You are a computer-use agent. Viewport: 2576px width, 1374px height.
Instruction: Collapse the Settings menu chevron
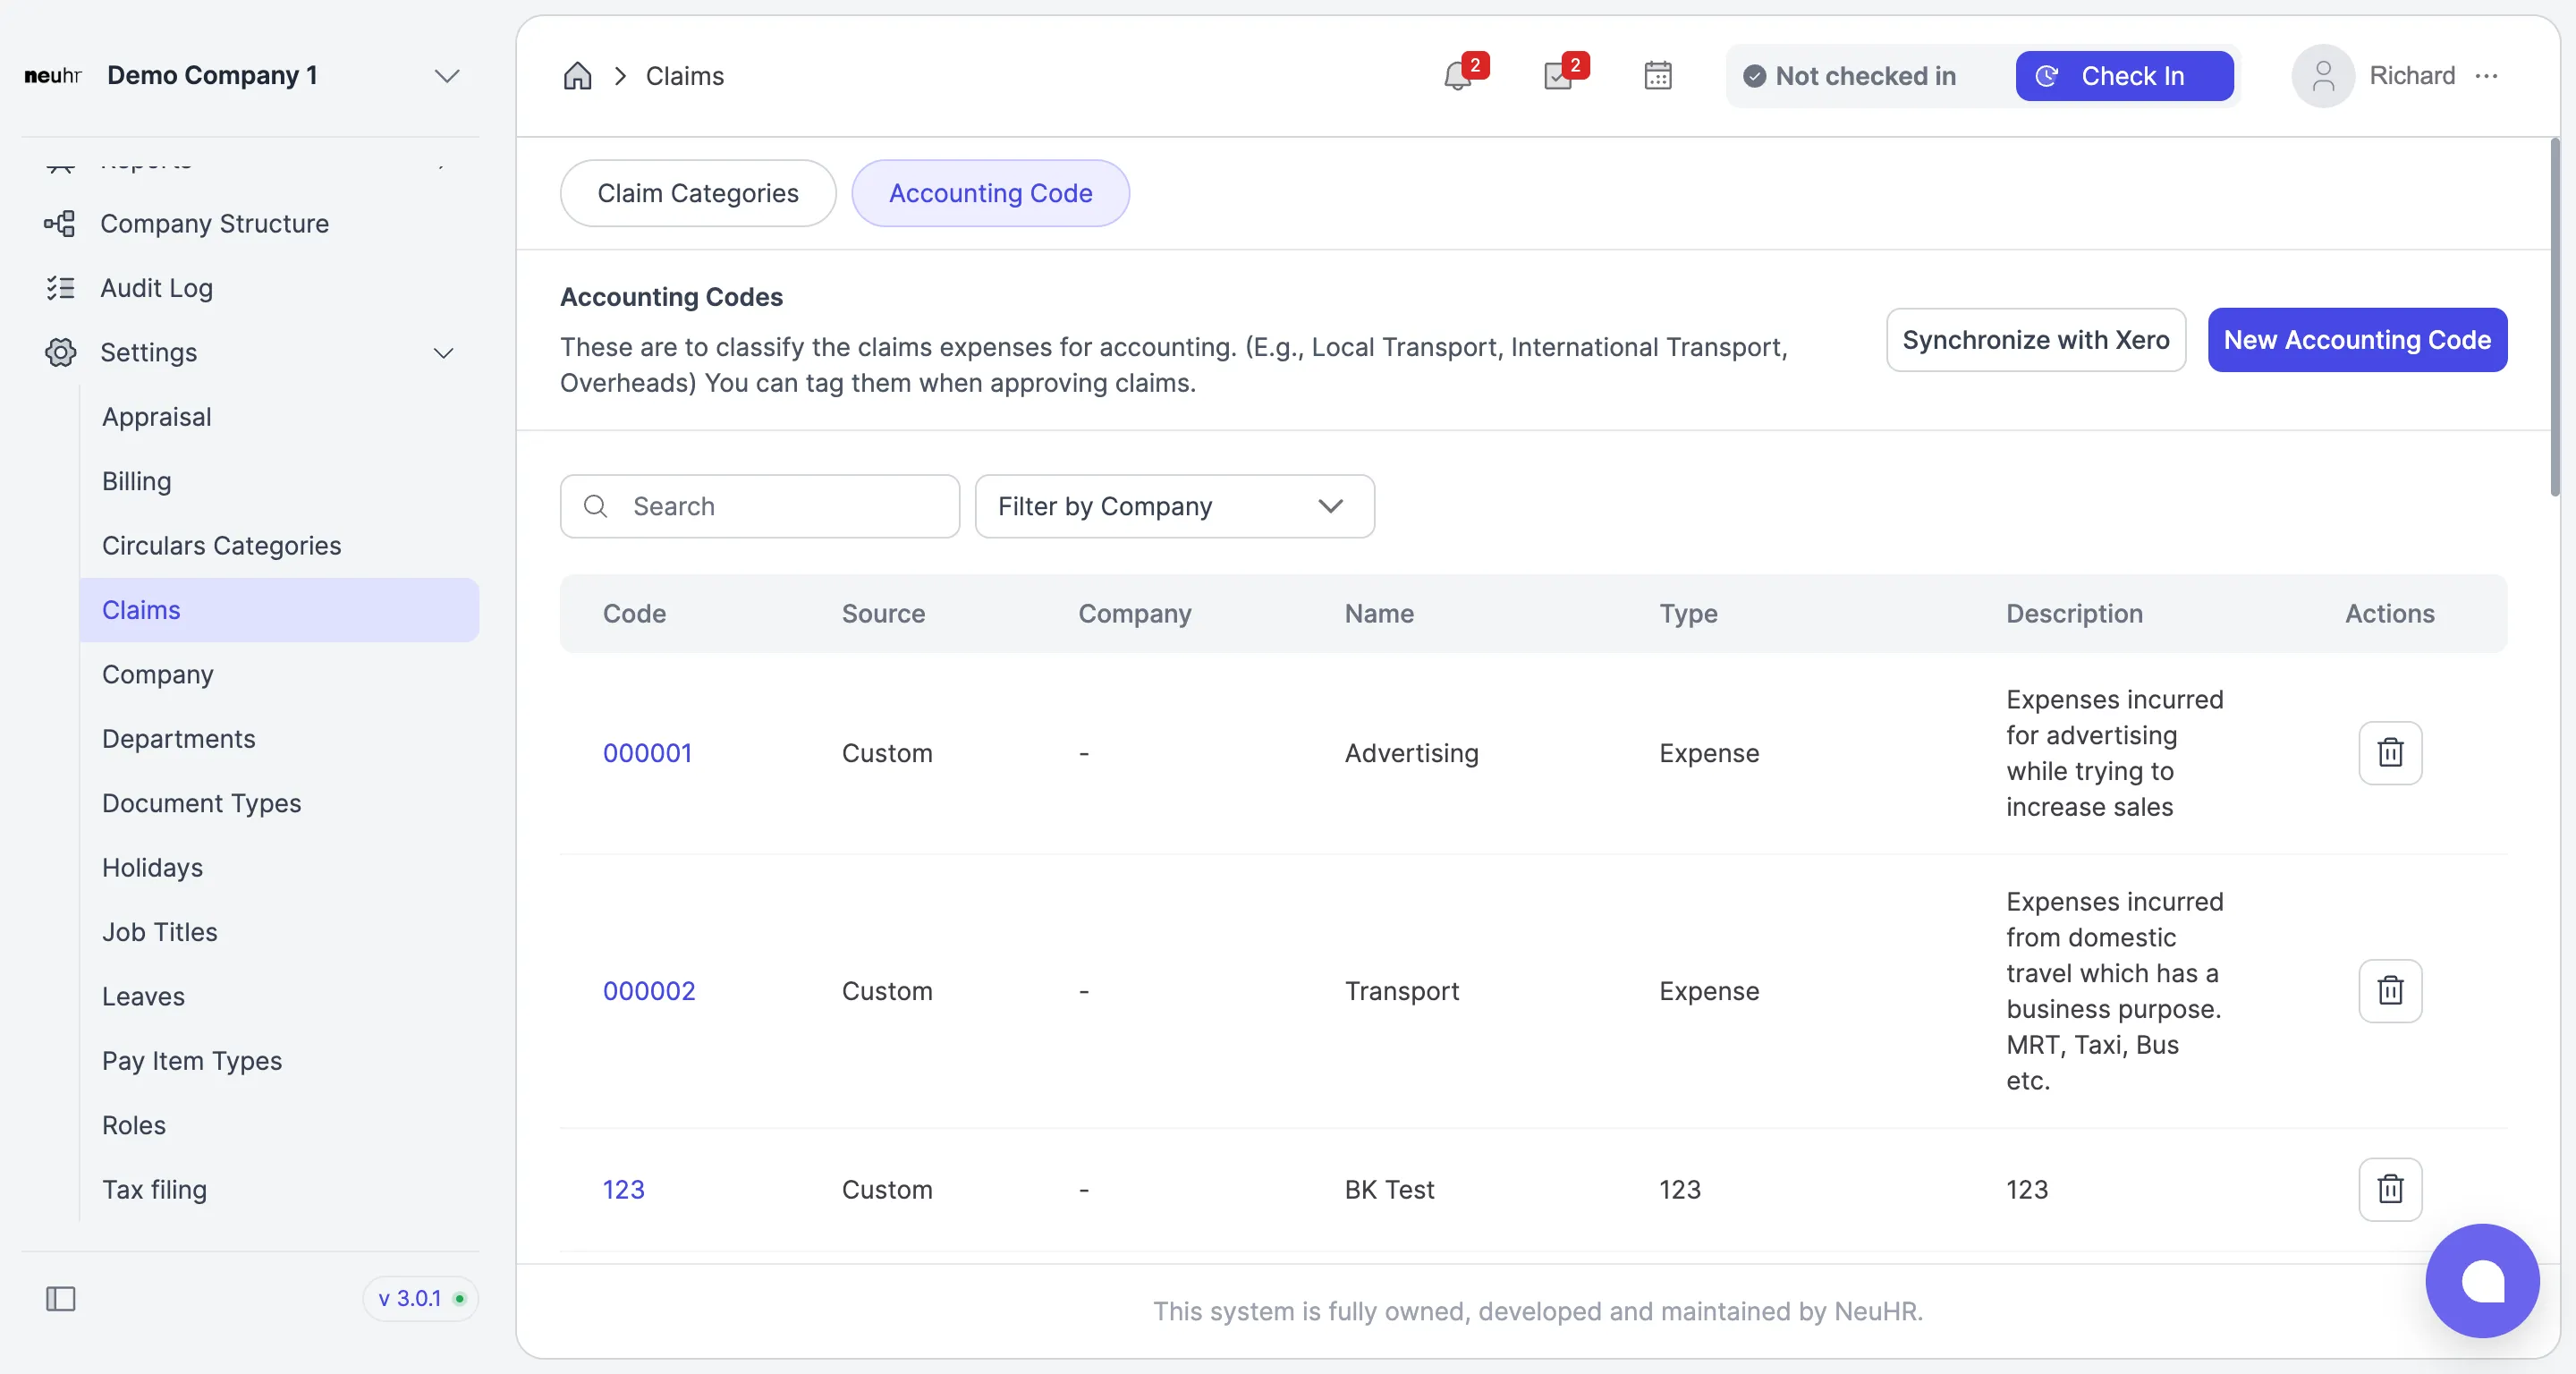(443, 352)
